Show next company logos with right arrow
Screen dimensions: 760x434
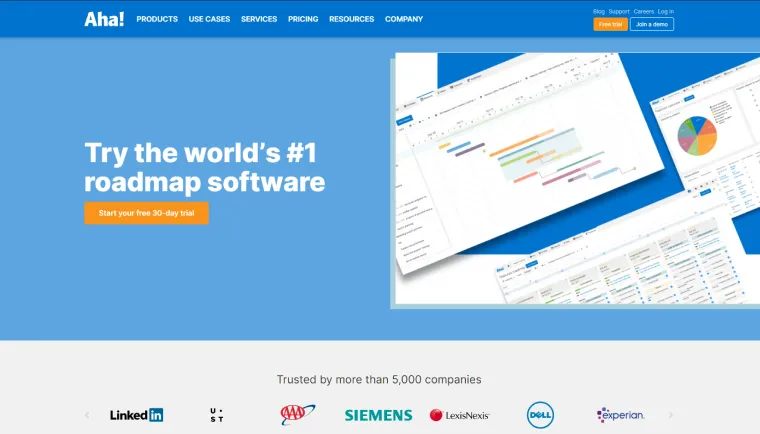coord(671,415)
